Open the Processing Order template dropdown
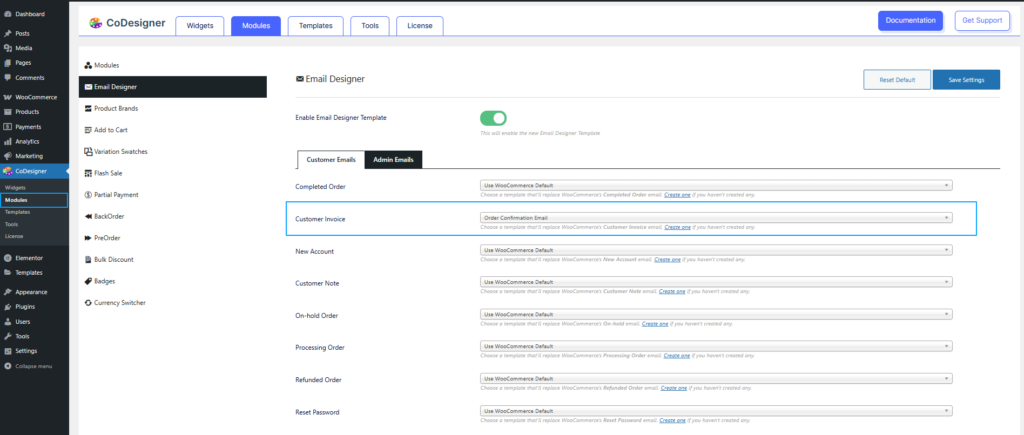The height and width of the screenshot is (435, 1024). (716, 346)
